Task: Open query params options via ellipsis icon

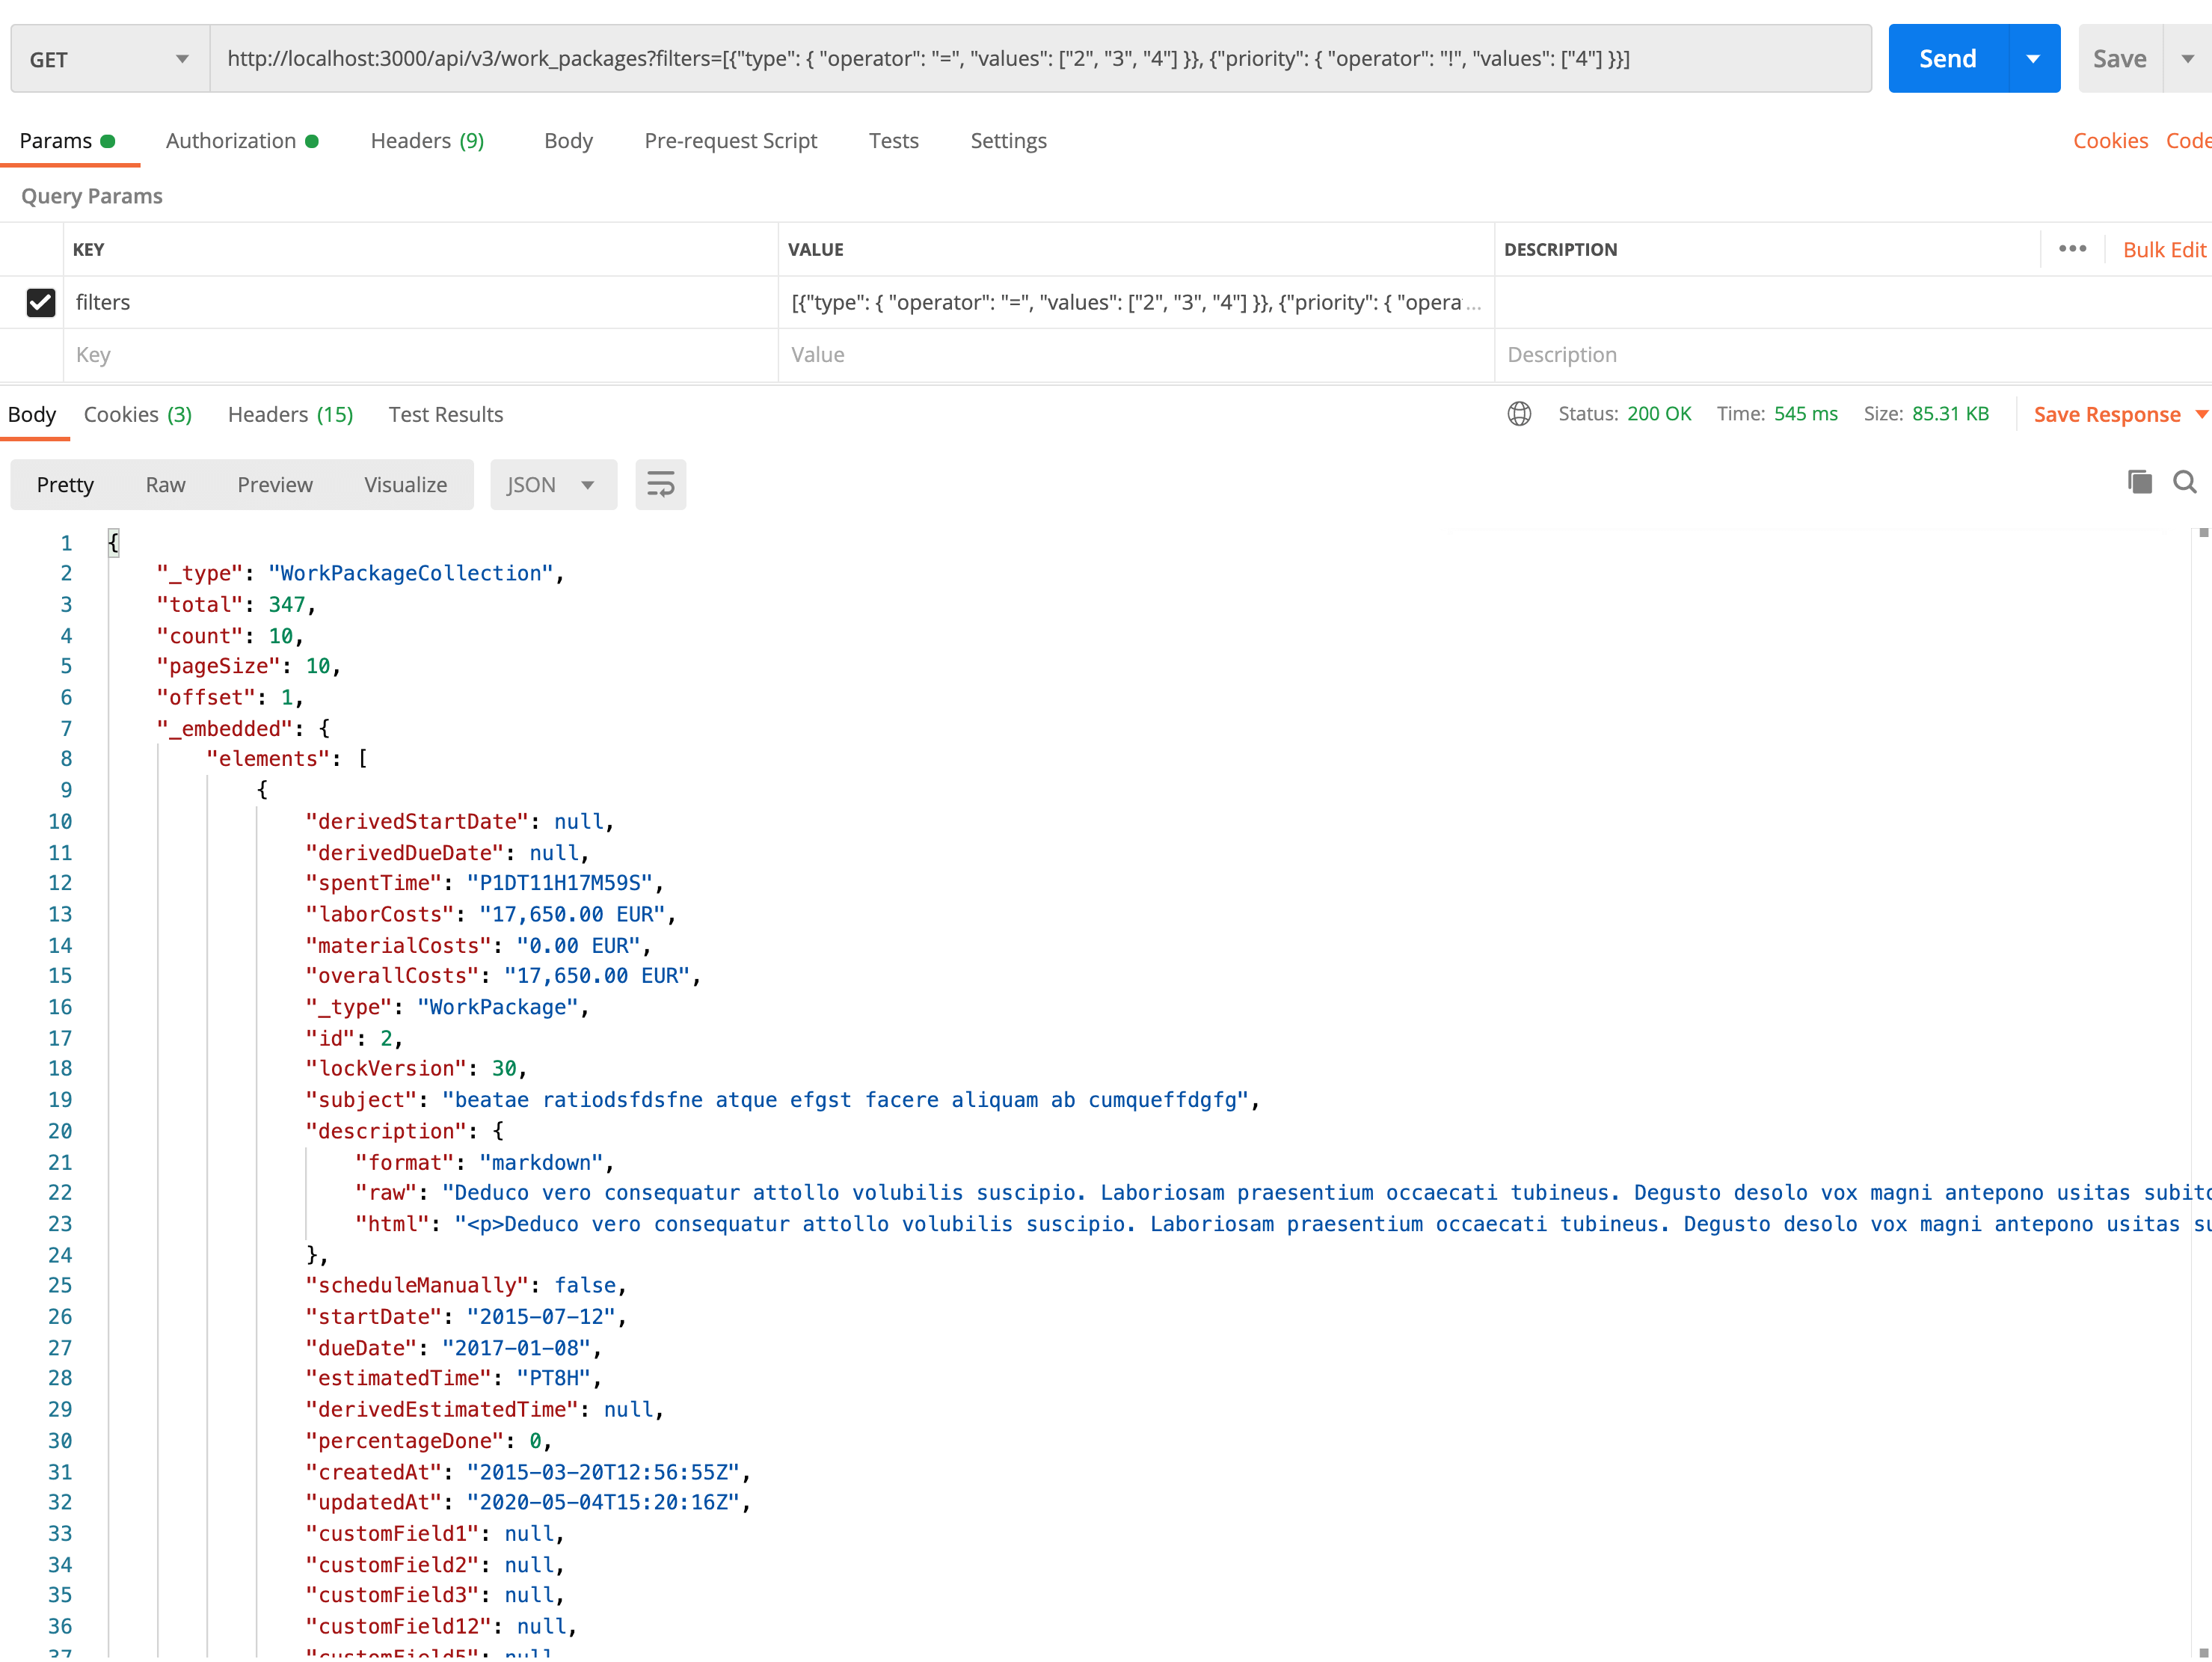Action: (x=2072, y=249)
